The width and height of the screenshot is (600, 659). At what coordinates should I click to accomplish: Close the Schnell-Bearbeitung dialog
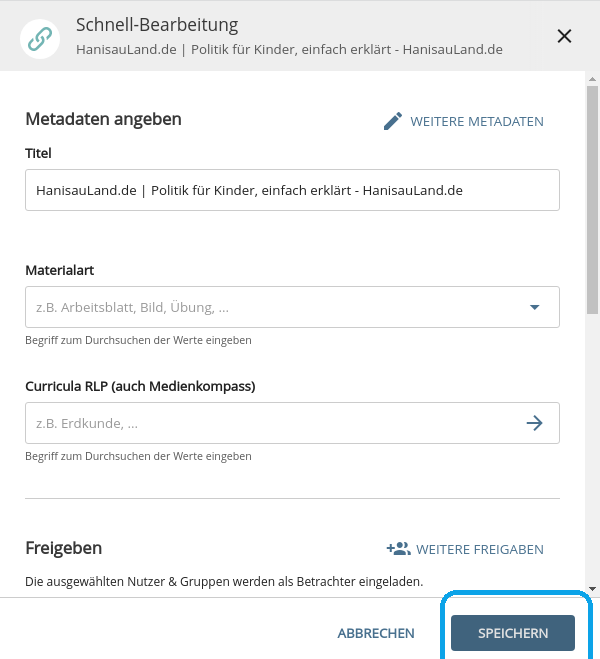[564, 36]
